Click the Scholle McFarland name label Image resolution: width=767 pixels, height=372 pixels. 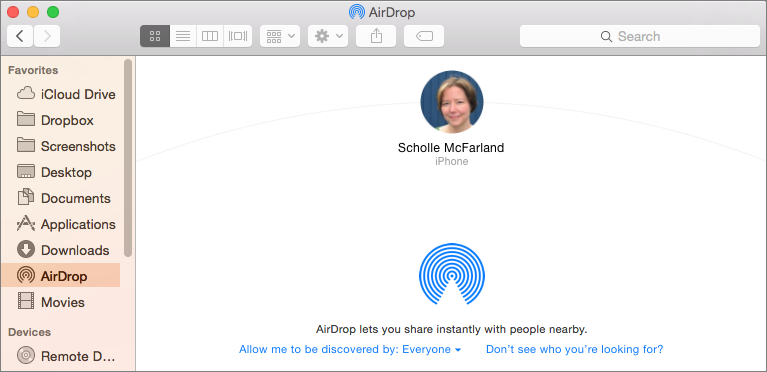(451, 148)
